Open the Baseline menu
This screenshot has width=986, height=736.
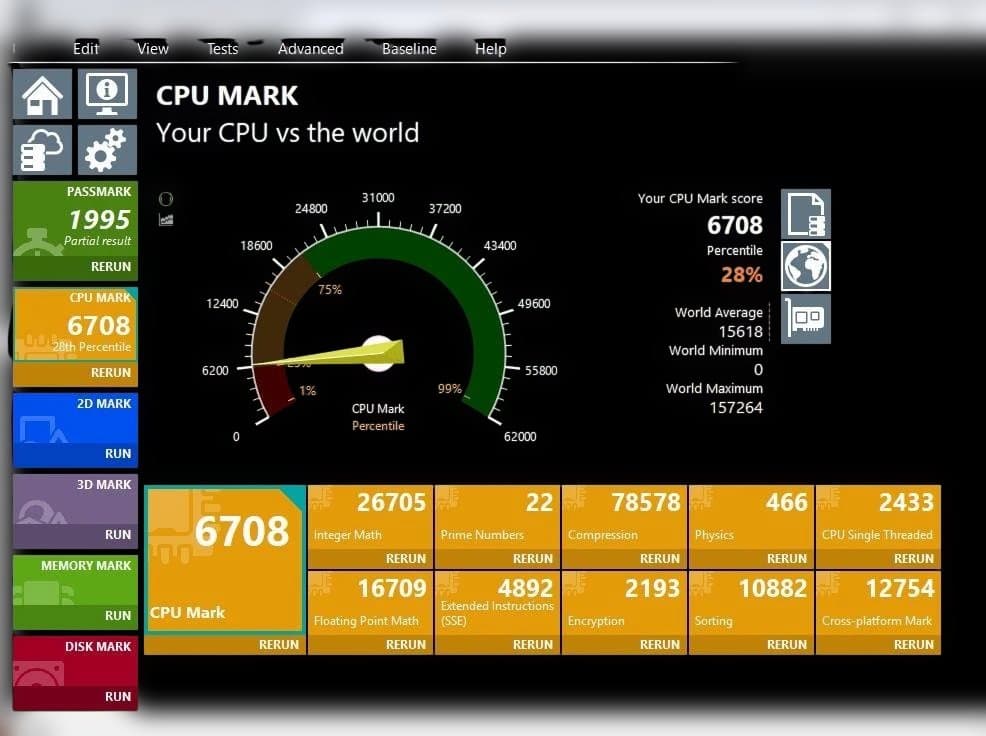407,48
